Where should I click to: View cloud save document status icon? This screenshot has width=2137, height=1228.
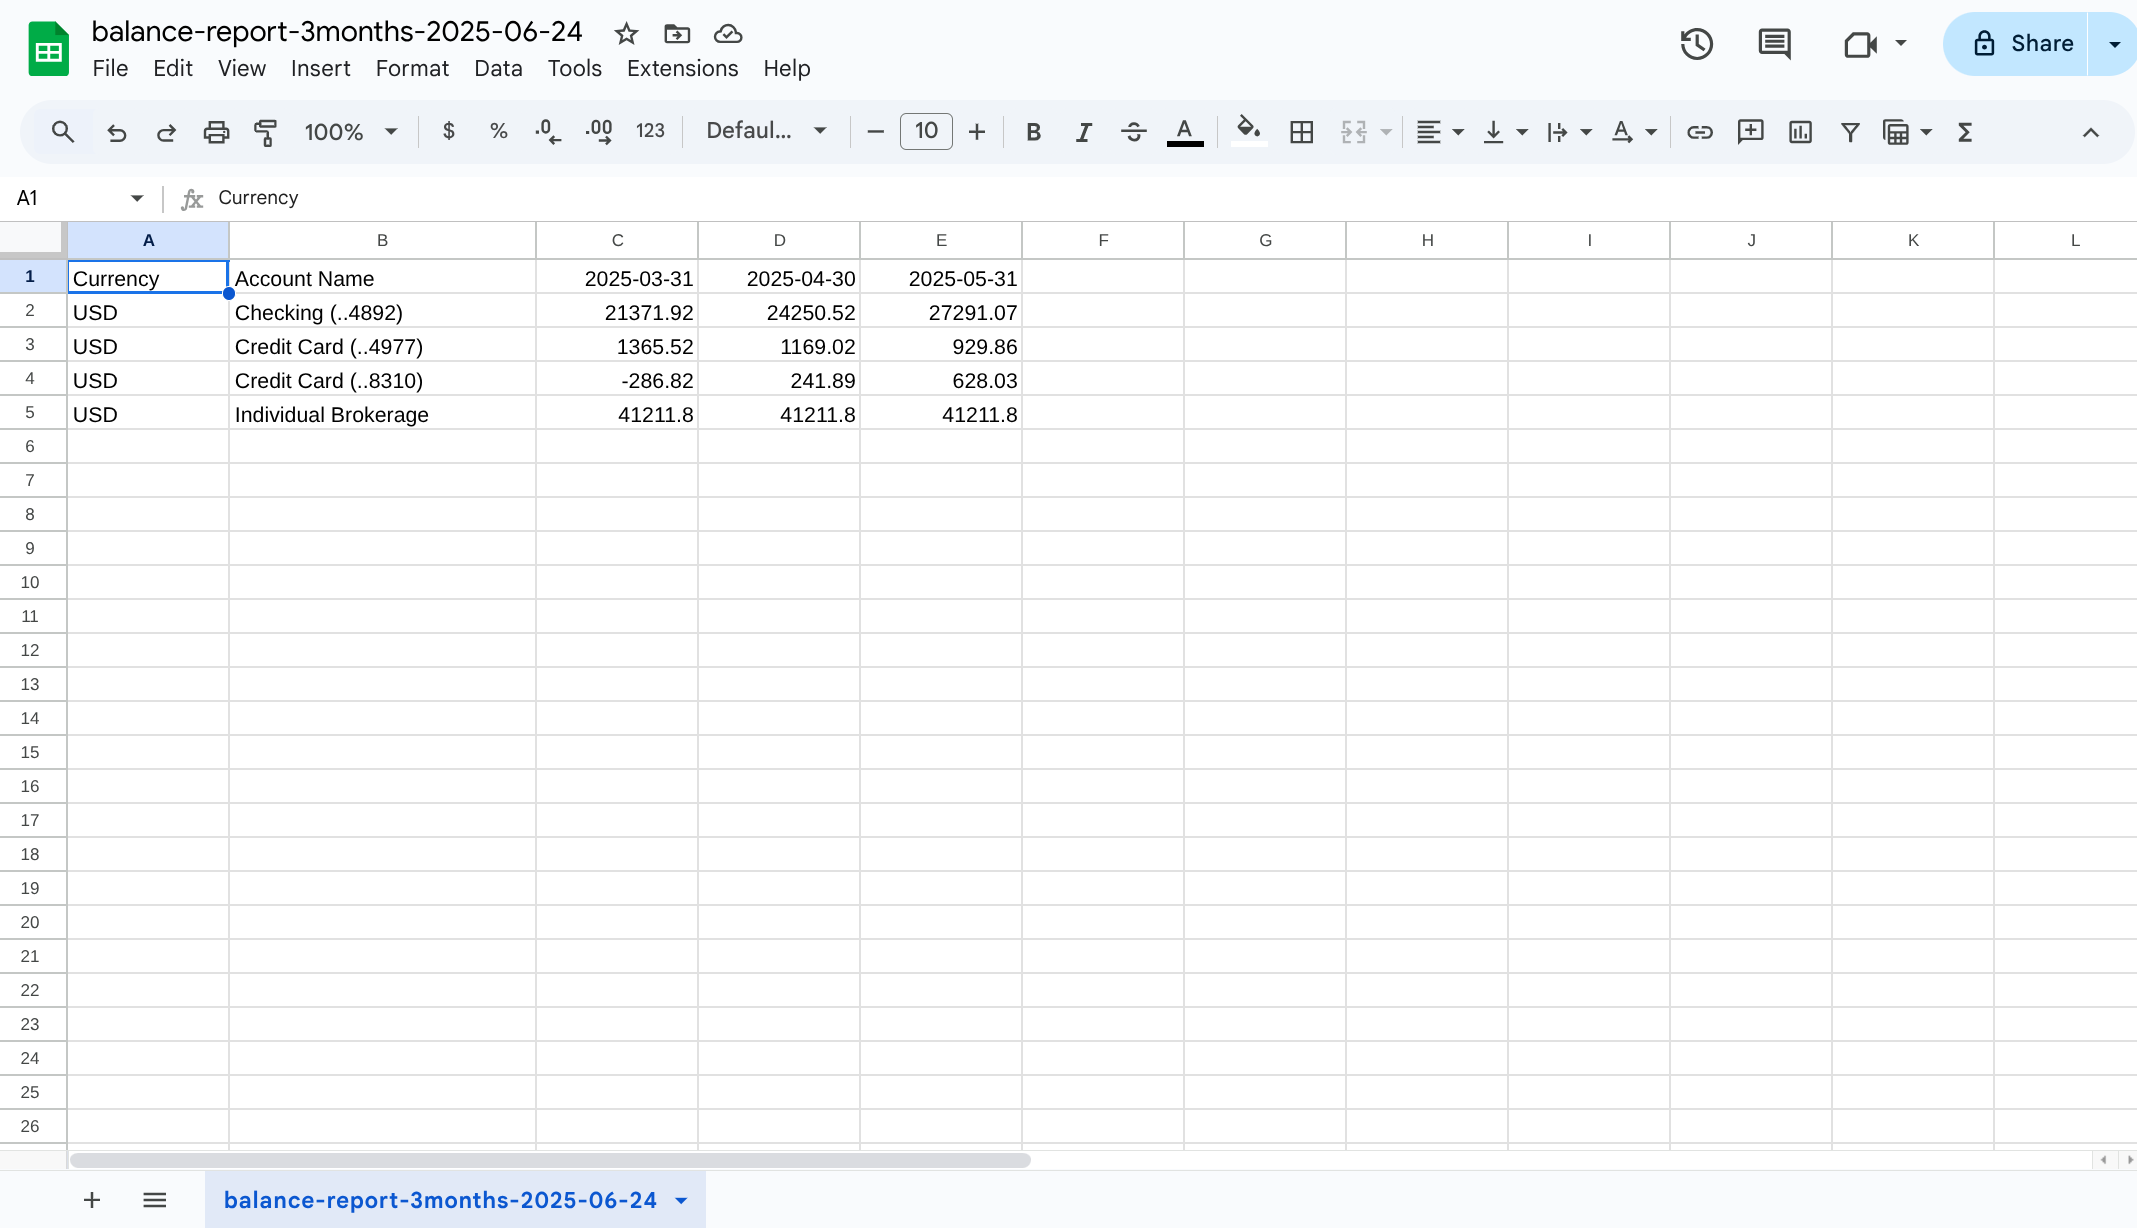(x=728, y=34)
